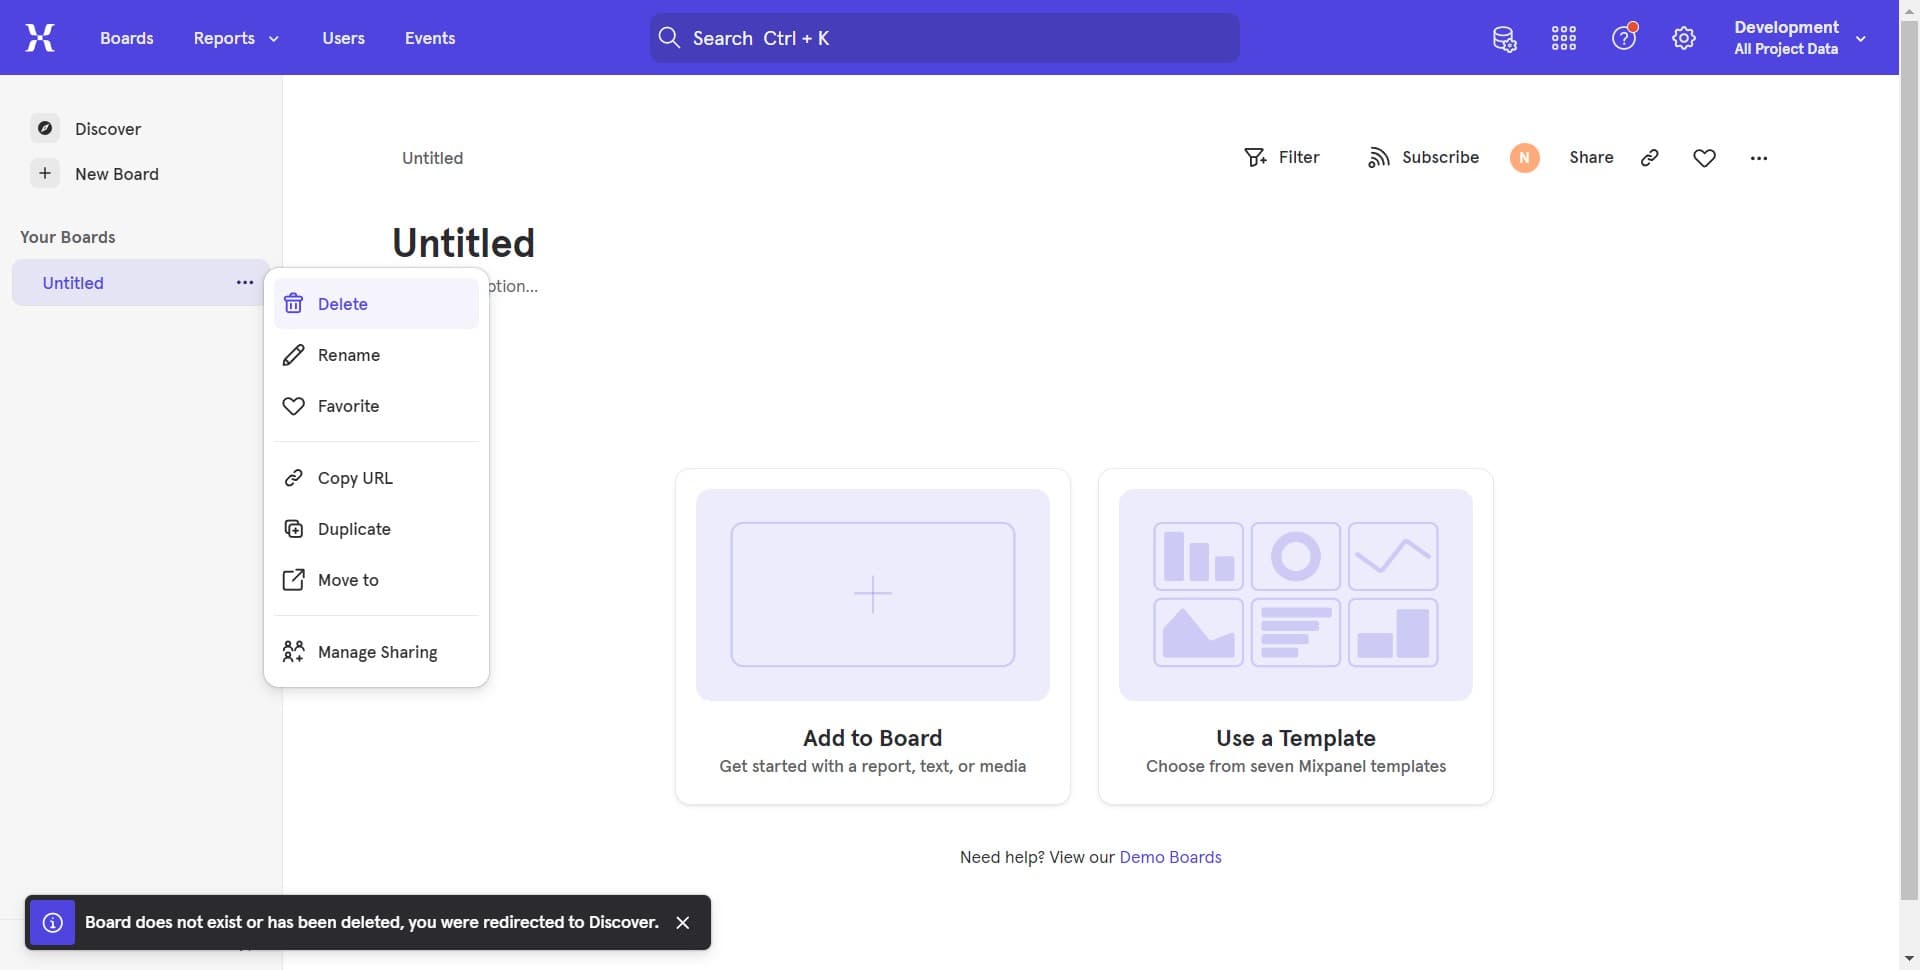The height and width of the screenshot is (970, 1920).
Task: Open the help menu
Action: pos(1623,37)
